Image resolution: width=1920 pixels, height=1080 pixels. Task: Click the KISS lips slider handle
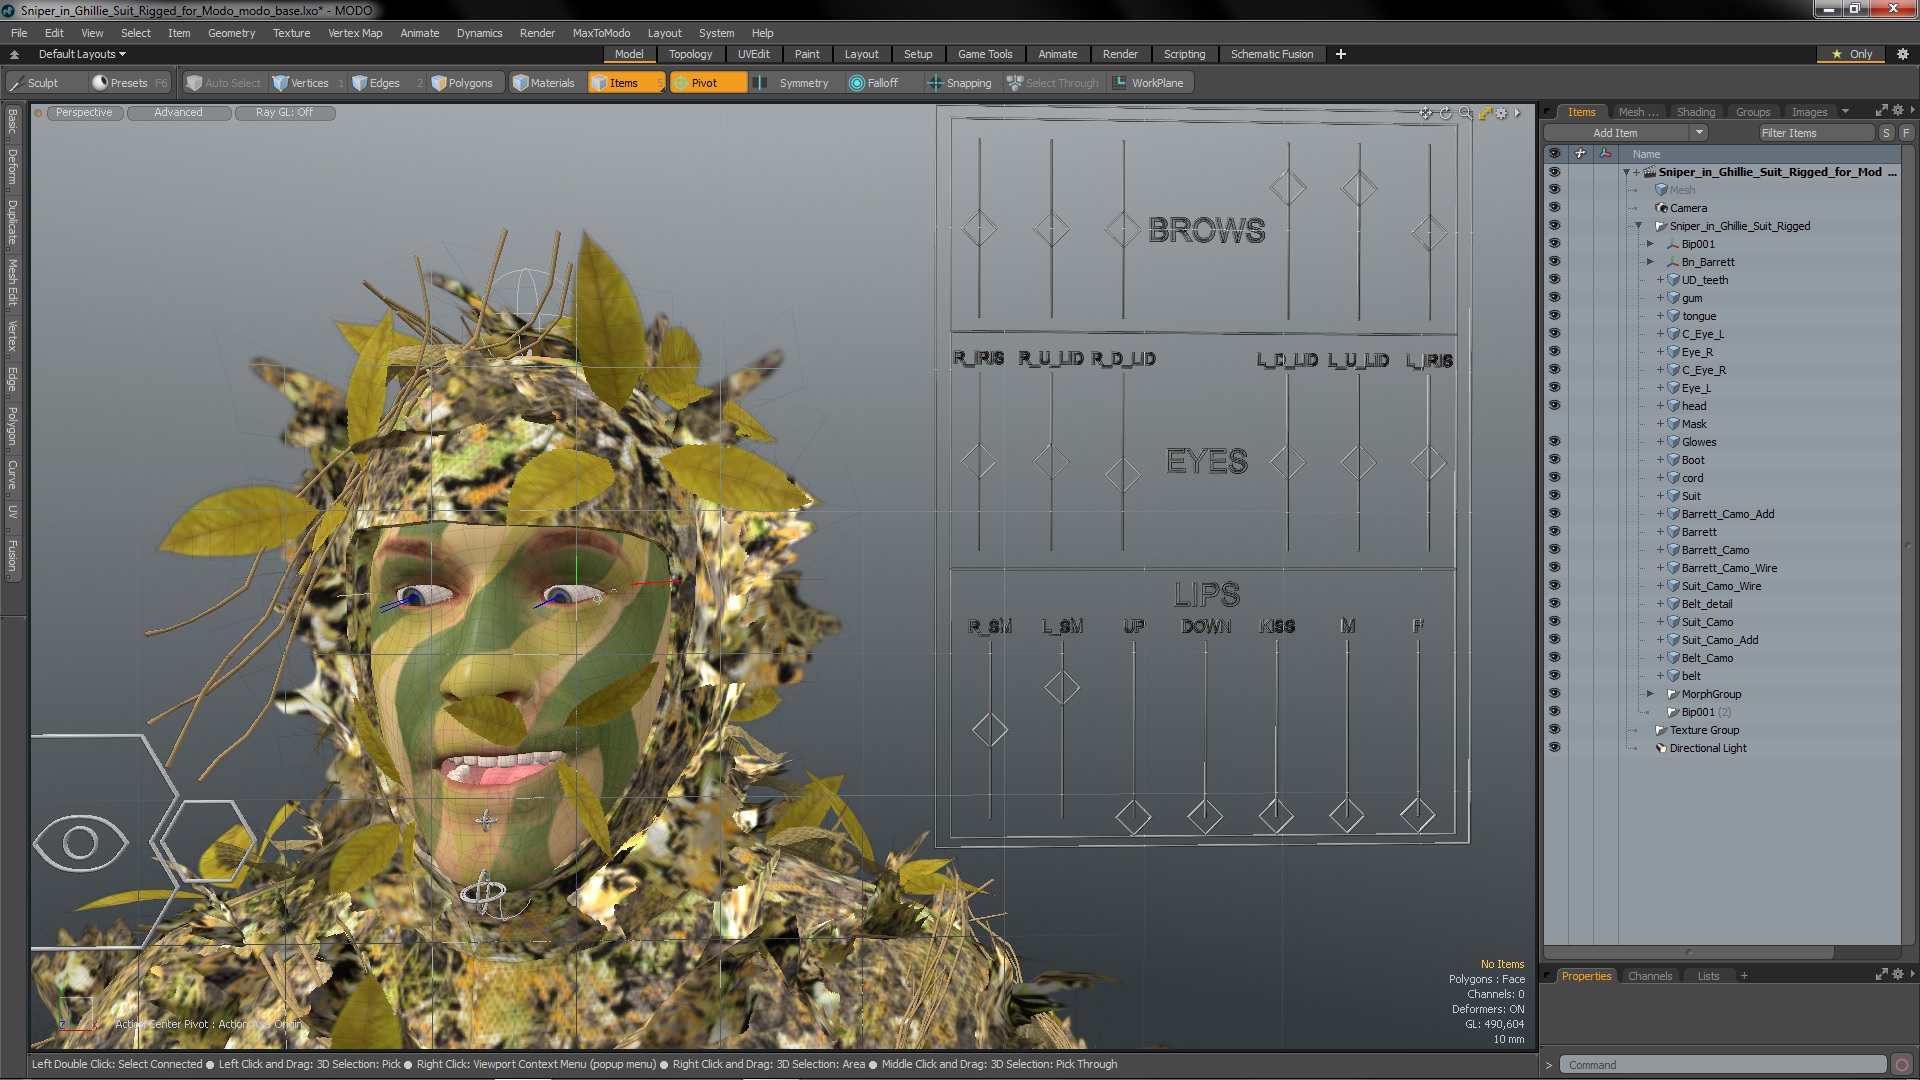(1276, 816)
